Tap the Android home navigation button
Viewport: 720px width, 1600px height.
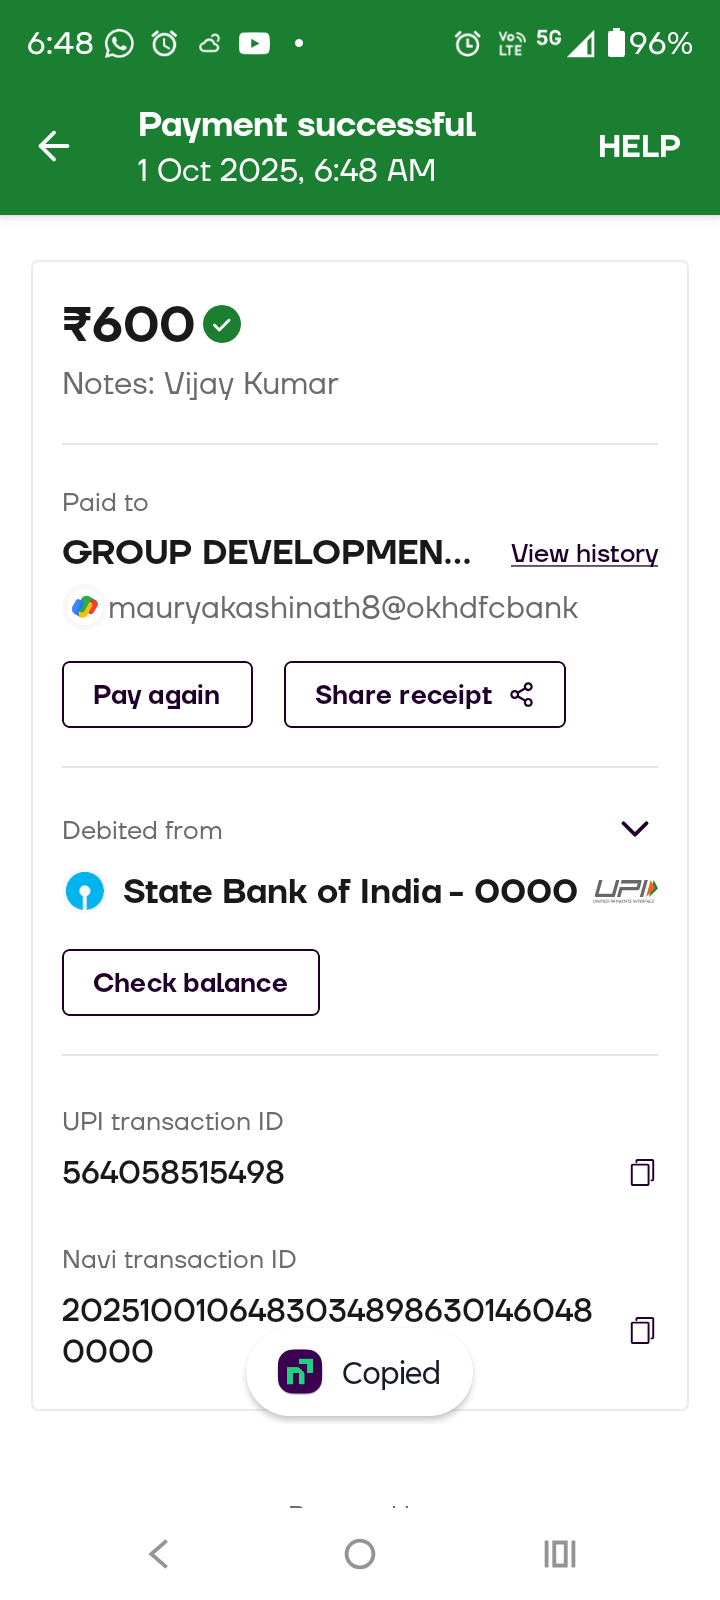click(x=360, y=1553)
